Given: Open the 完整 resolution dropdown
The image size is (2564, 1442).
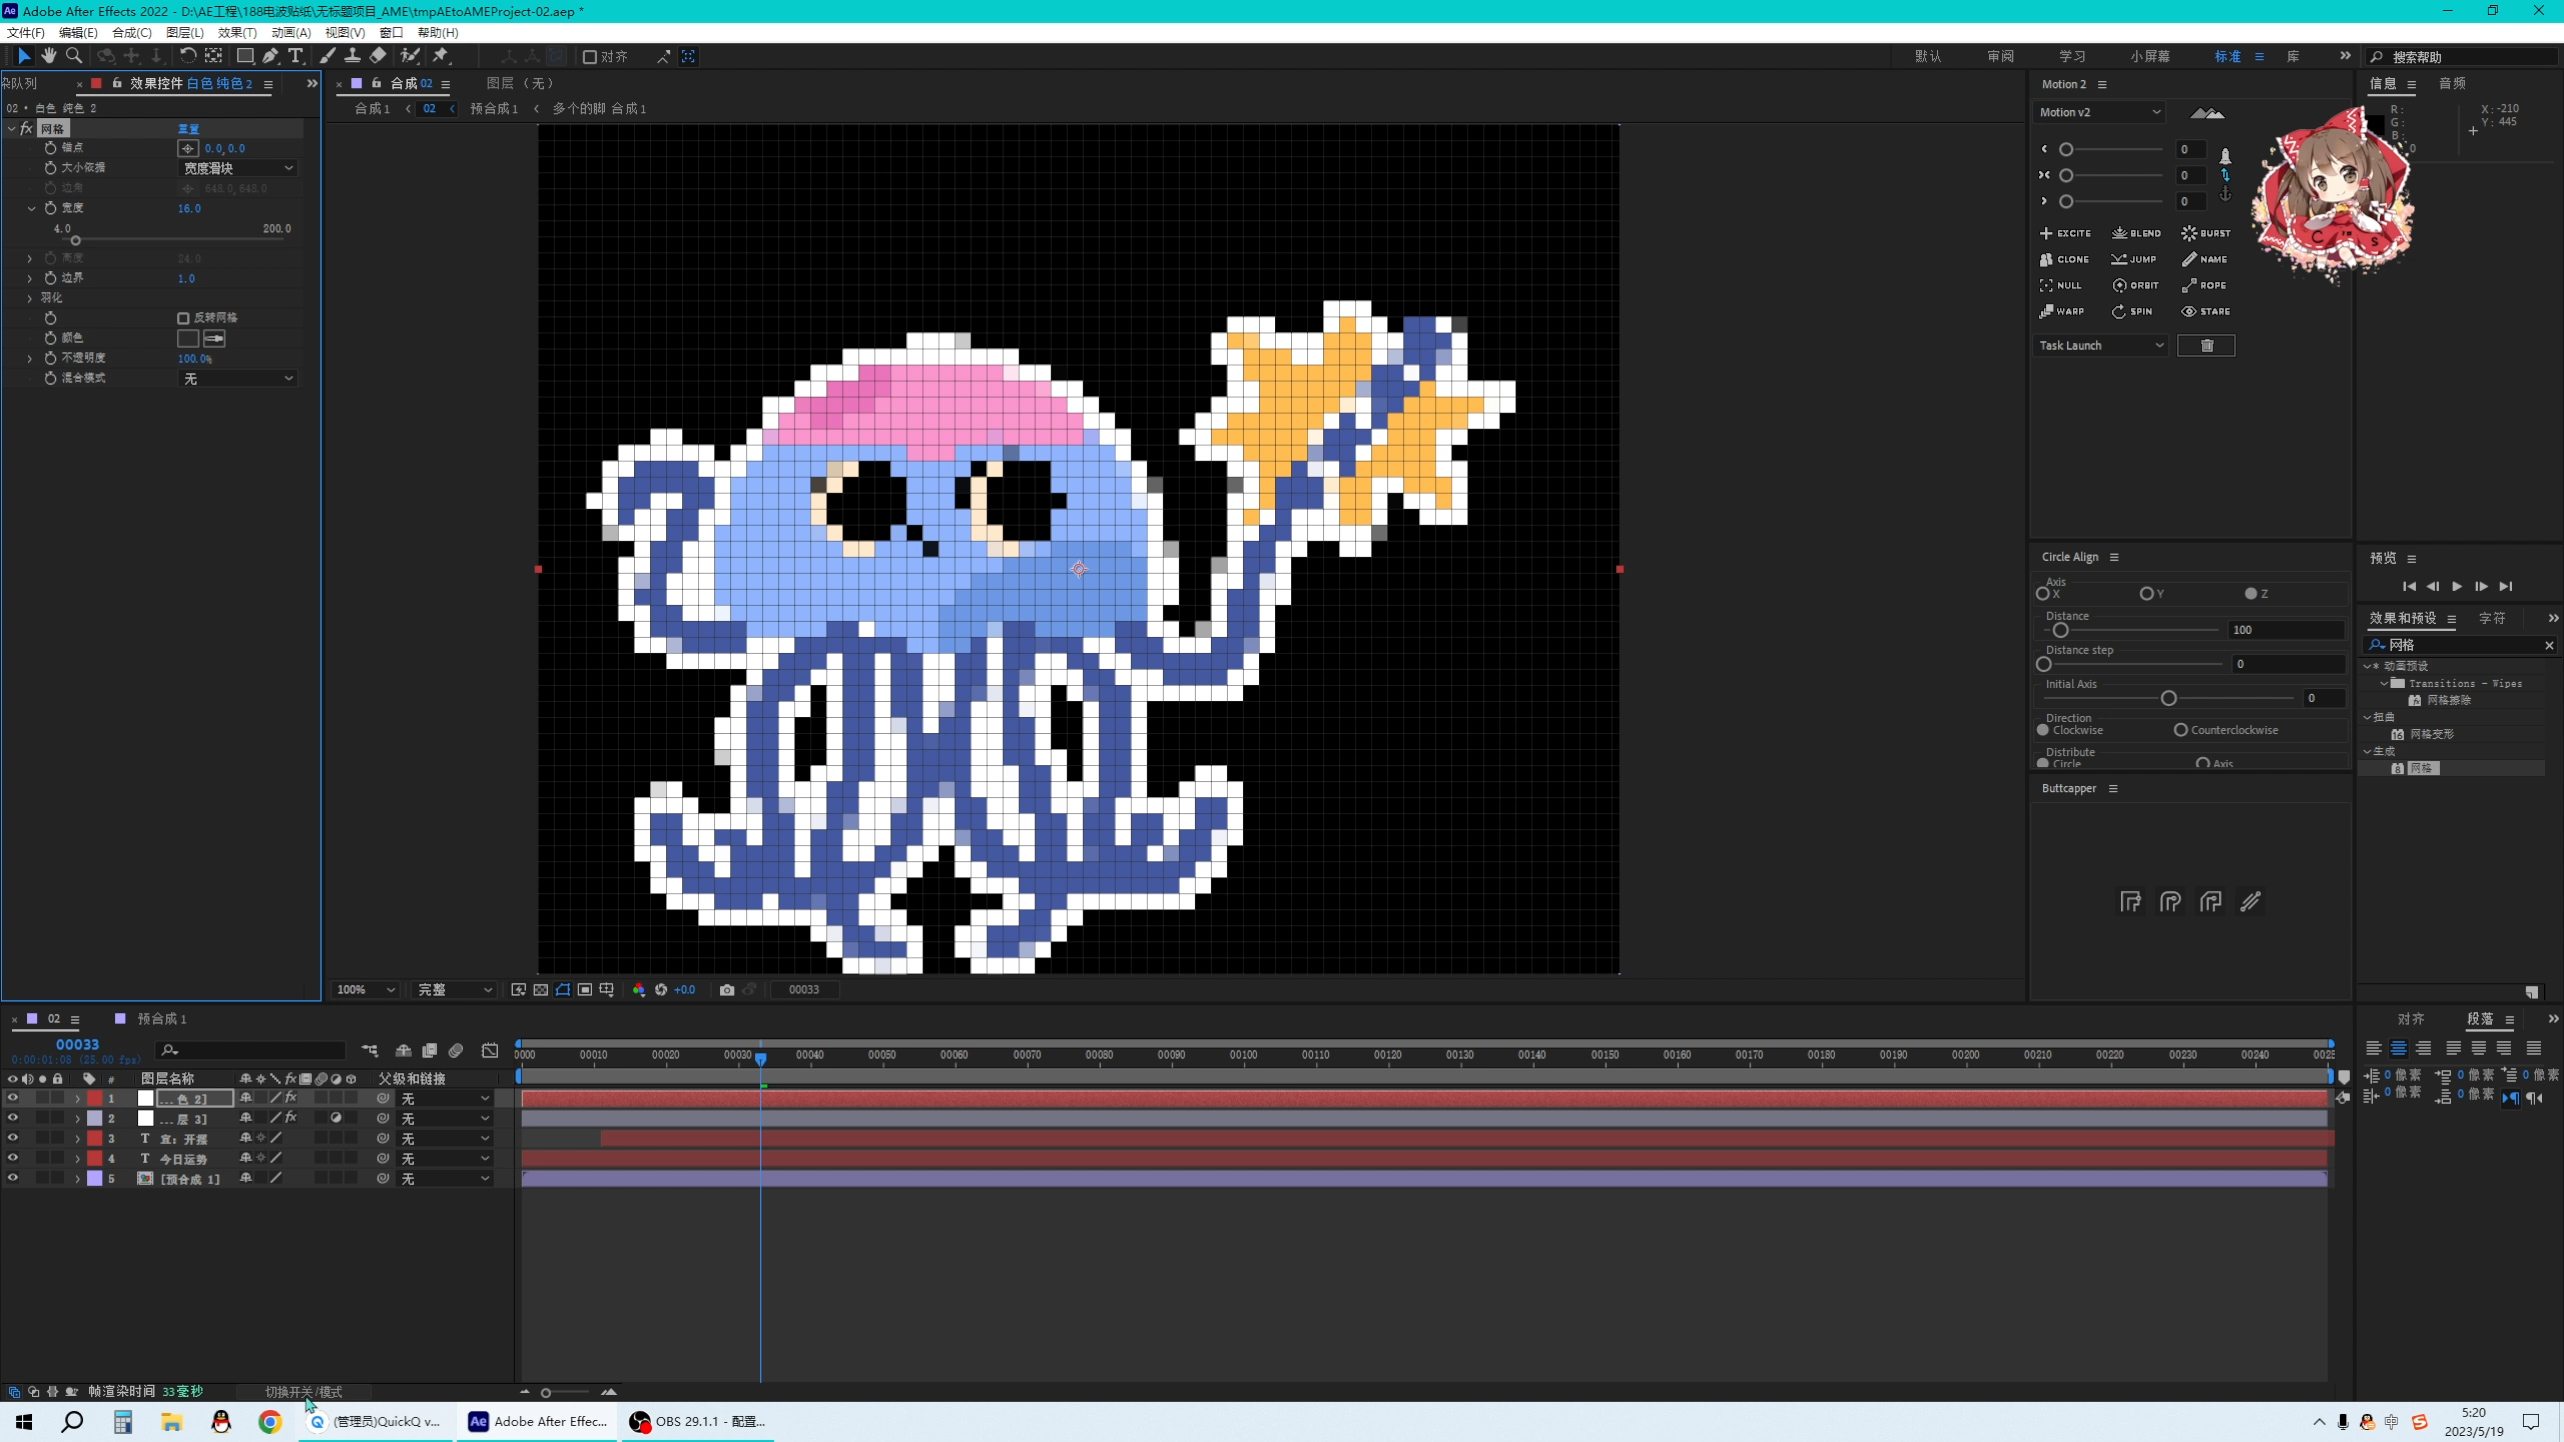Looking at the screenshot, I should [x=455, y=990].
